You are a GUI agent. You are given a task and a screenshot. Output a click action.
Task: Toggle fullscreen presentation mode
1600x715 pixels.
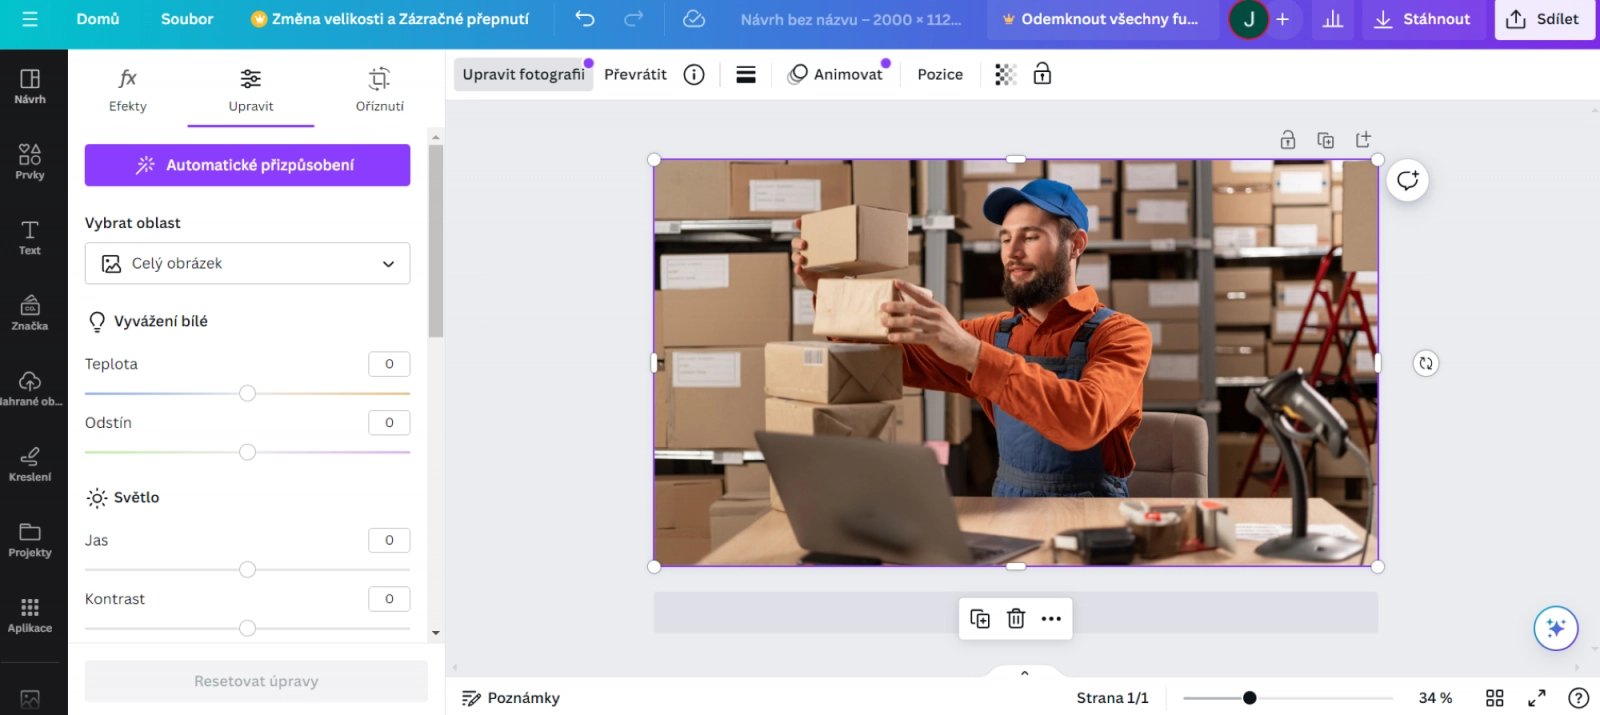[1537, 698]
